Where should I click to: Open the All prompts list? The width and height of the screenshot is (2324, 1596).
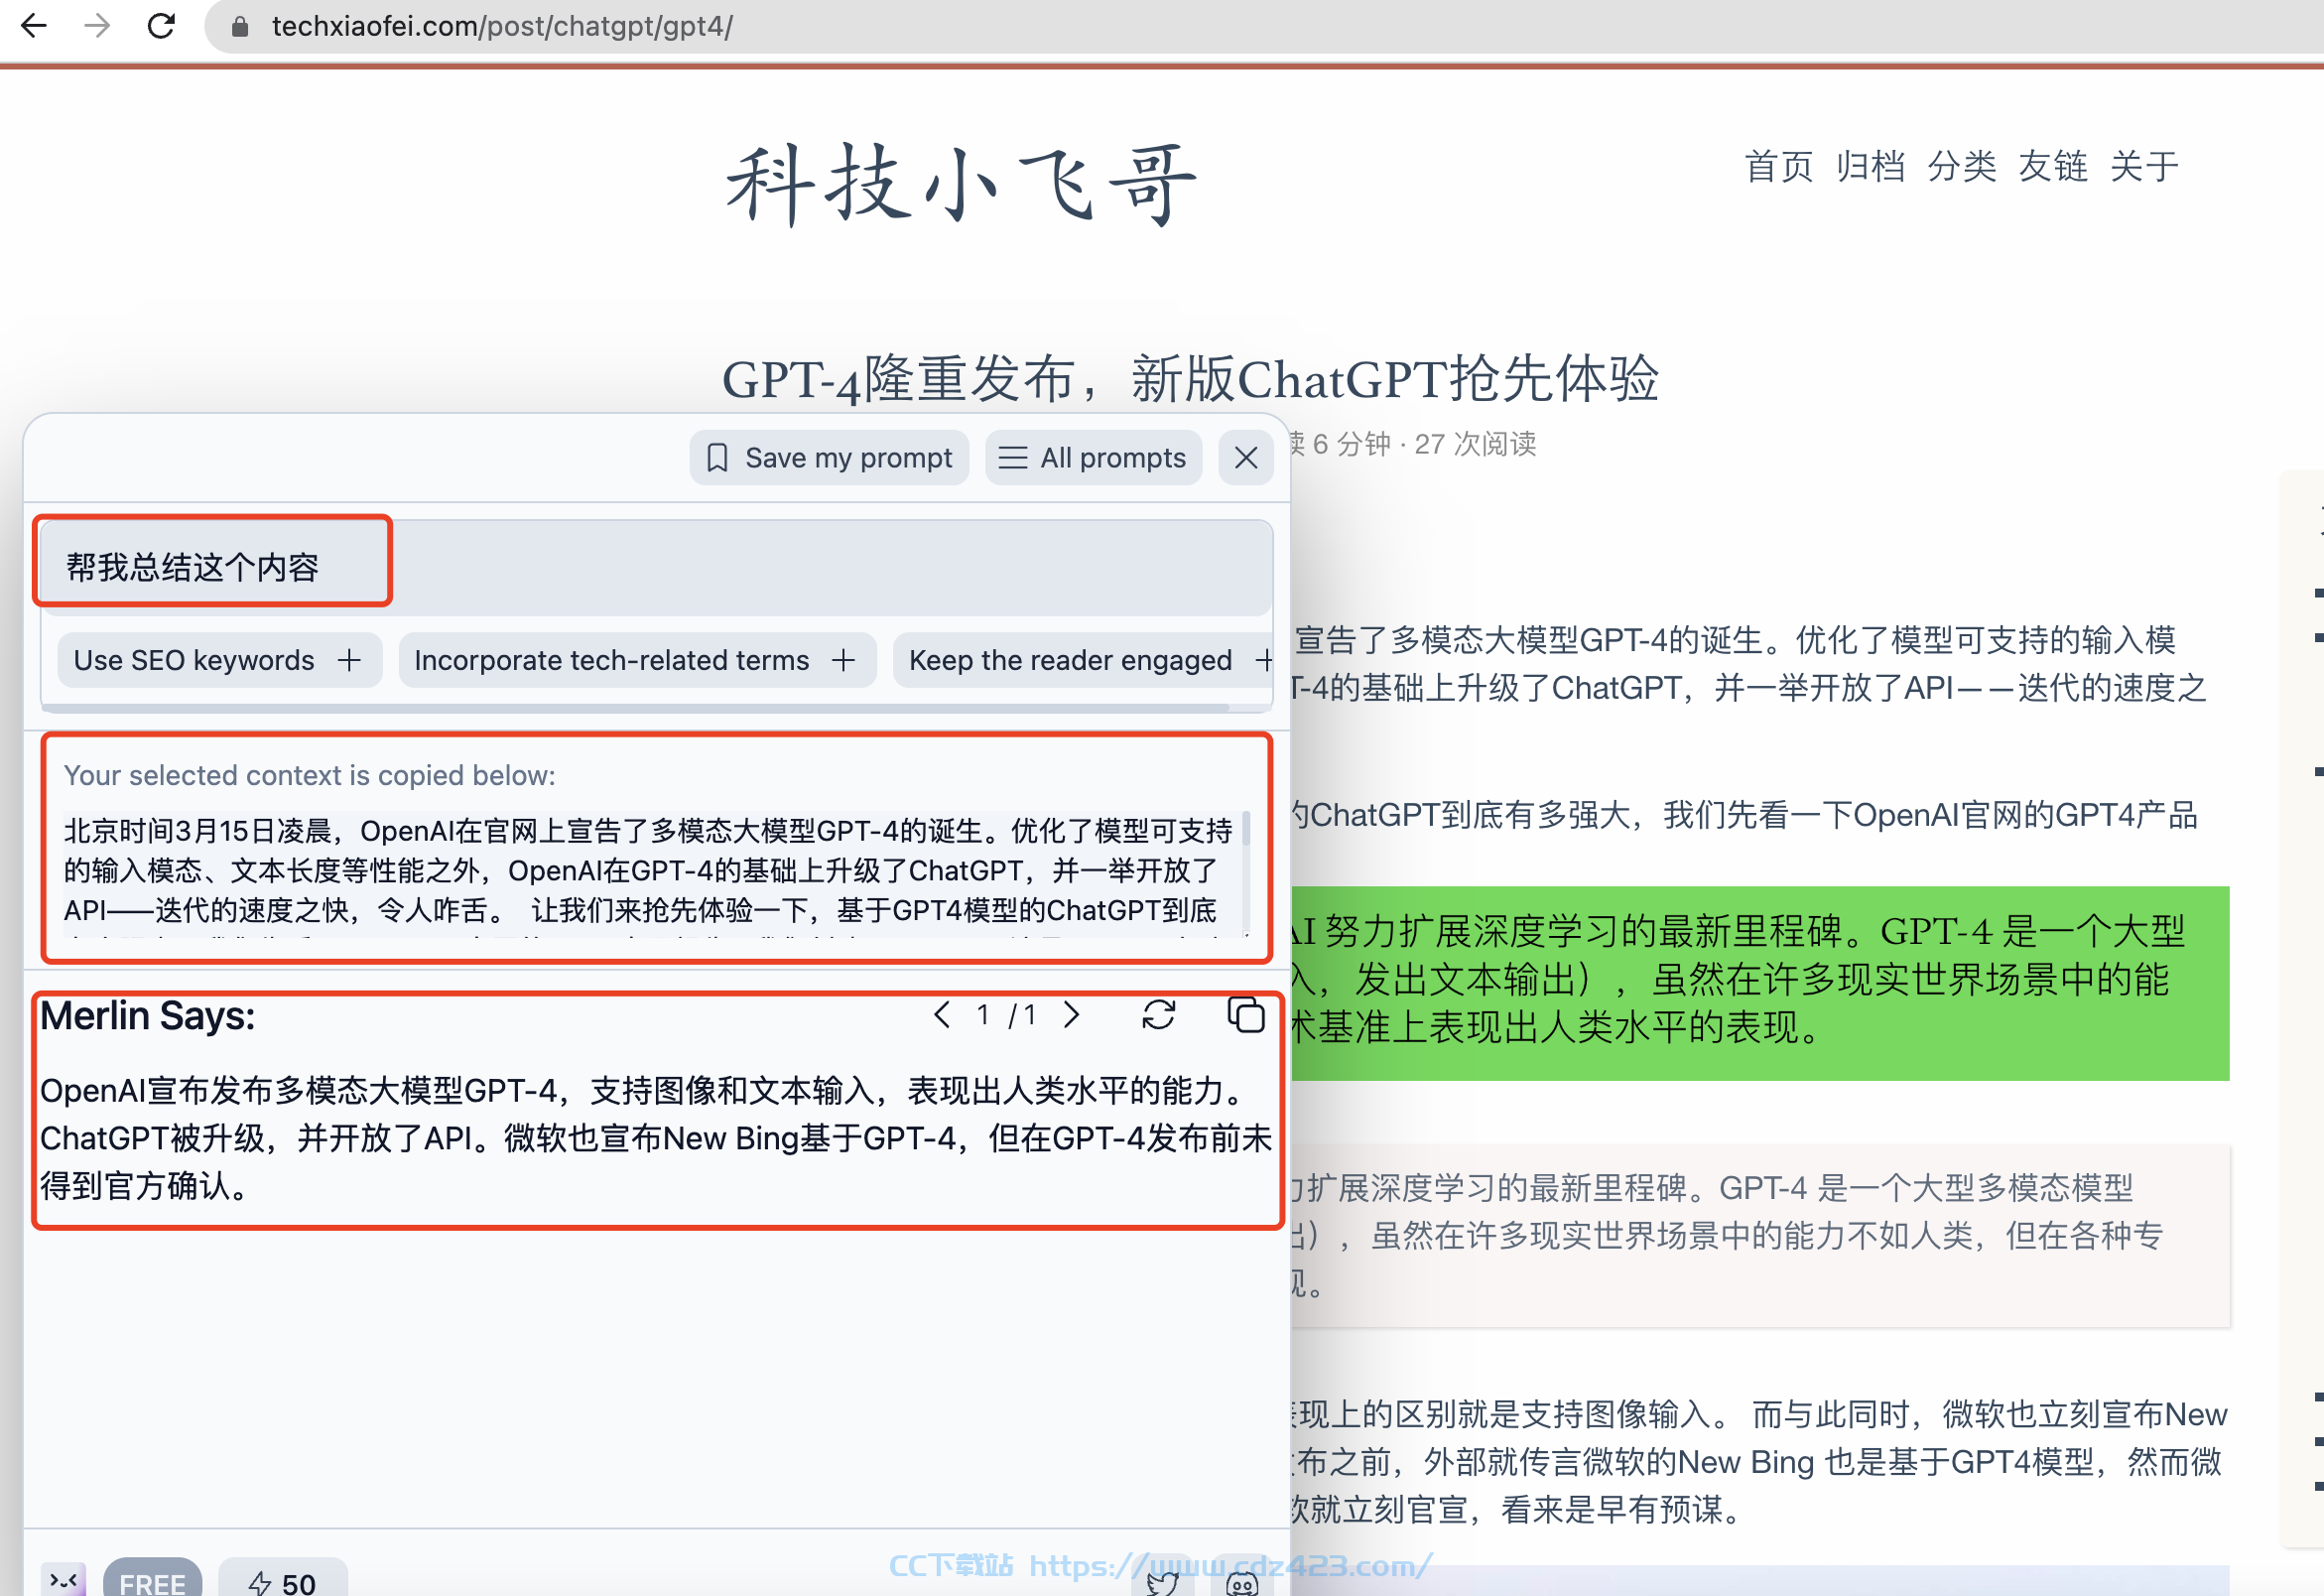[x=1093, y=458]
